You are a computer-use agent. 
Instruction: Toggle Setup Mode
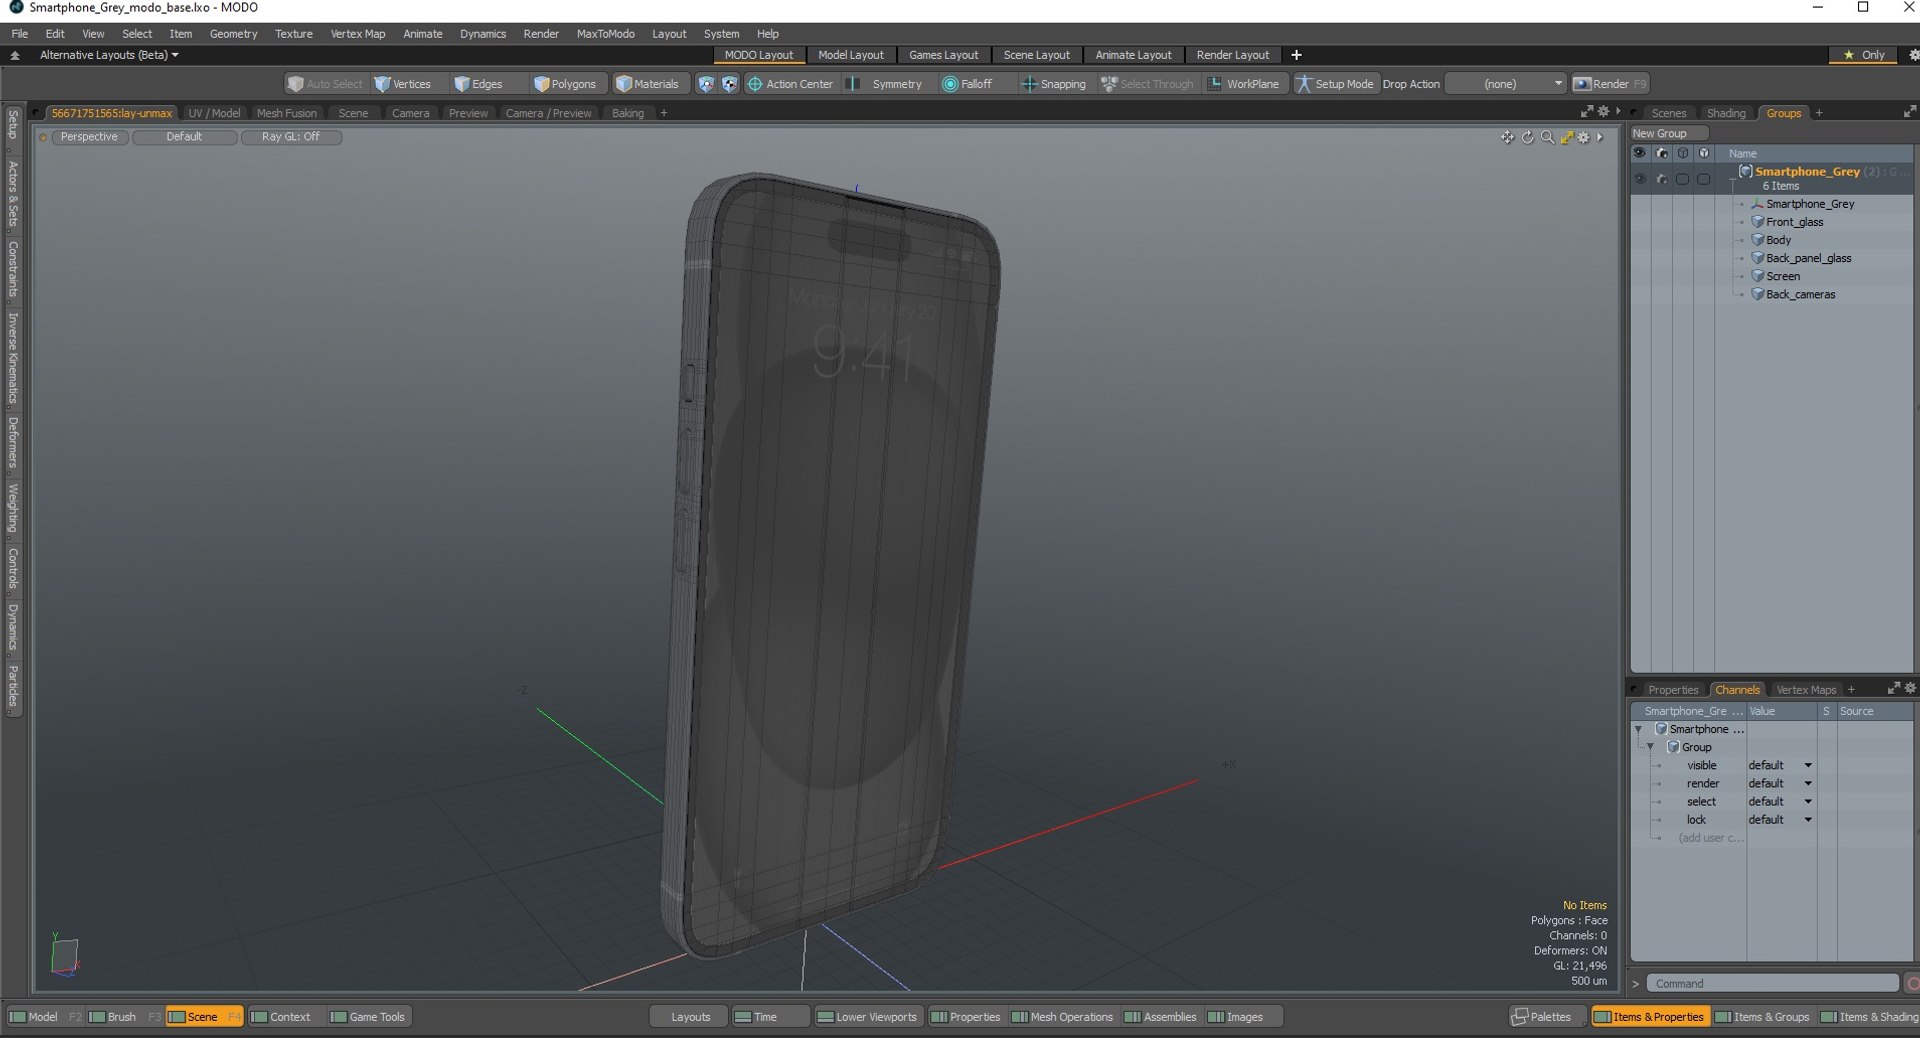tap(1335, 84)
